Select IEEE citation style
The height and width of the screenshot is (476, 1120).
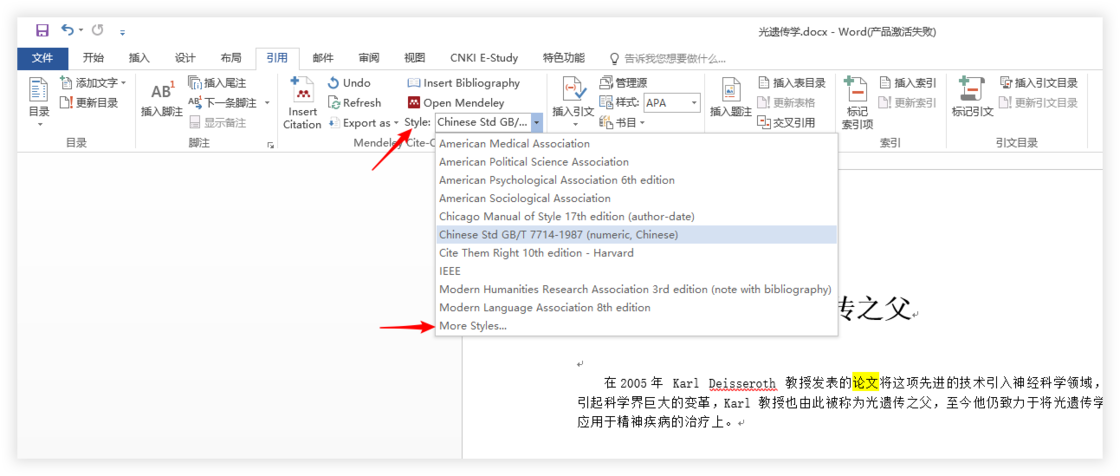pyautogui.click(x=636, y=272)
